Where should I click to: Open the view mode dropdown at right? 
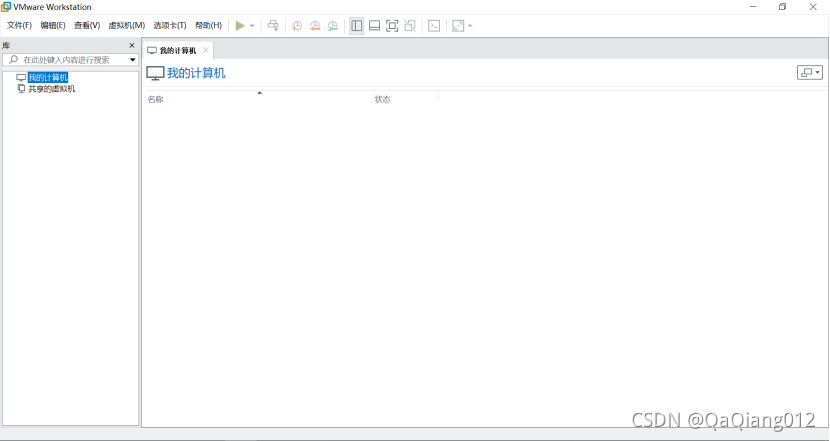point(810,73)
